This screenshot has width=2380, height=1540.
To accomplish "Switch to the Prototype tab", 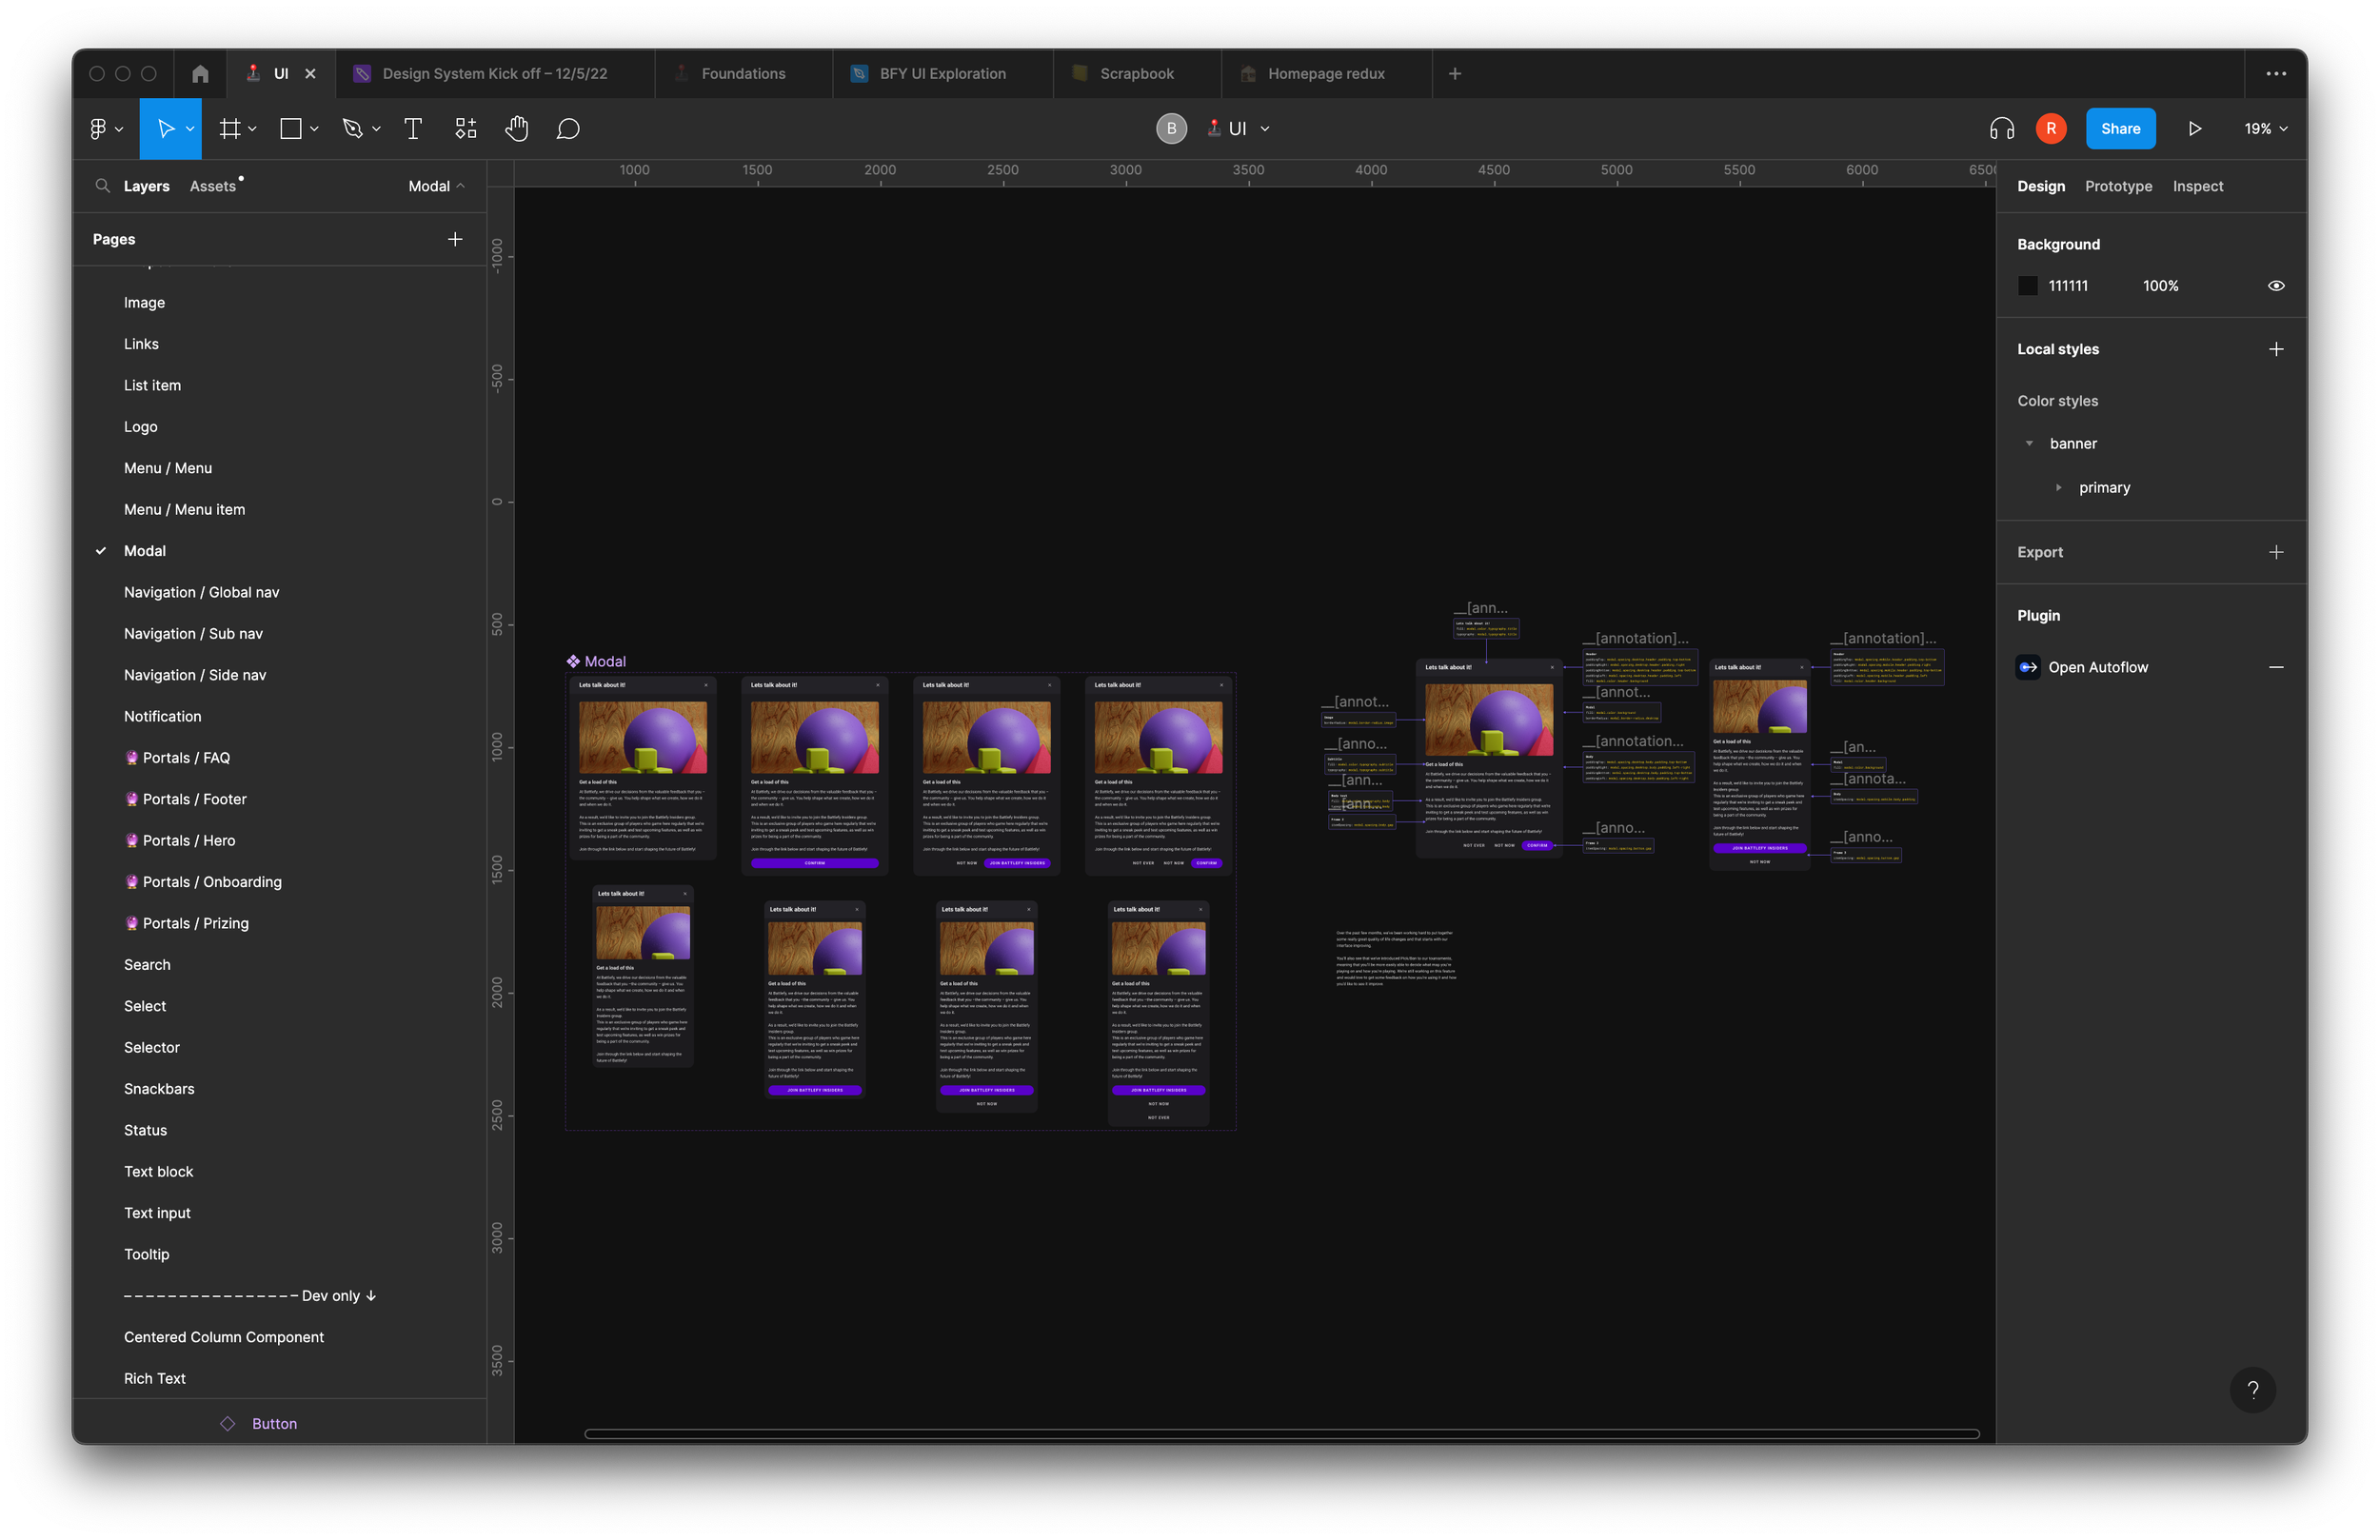I will click(x=2118, y=186).
